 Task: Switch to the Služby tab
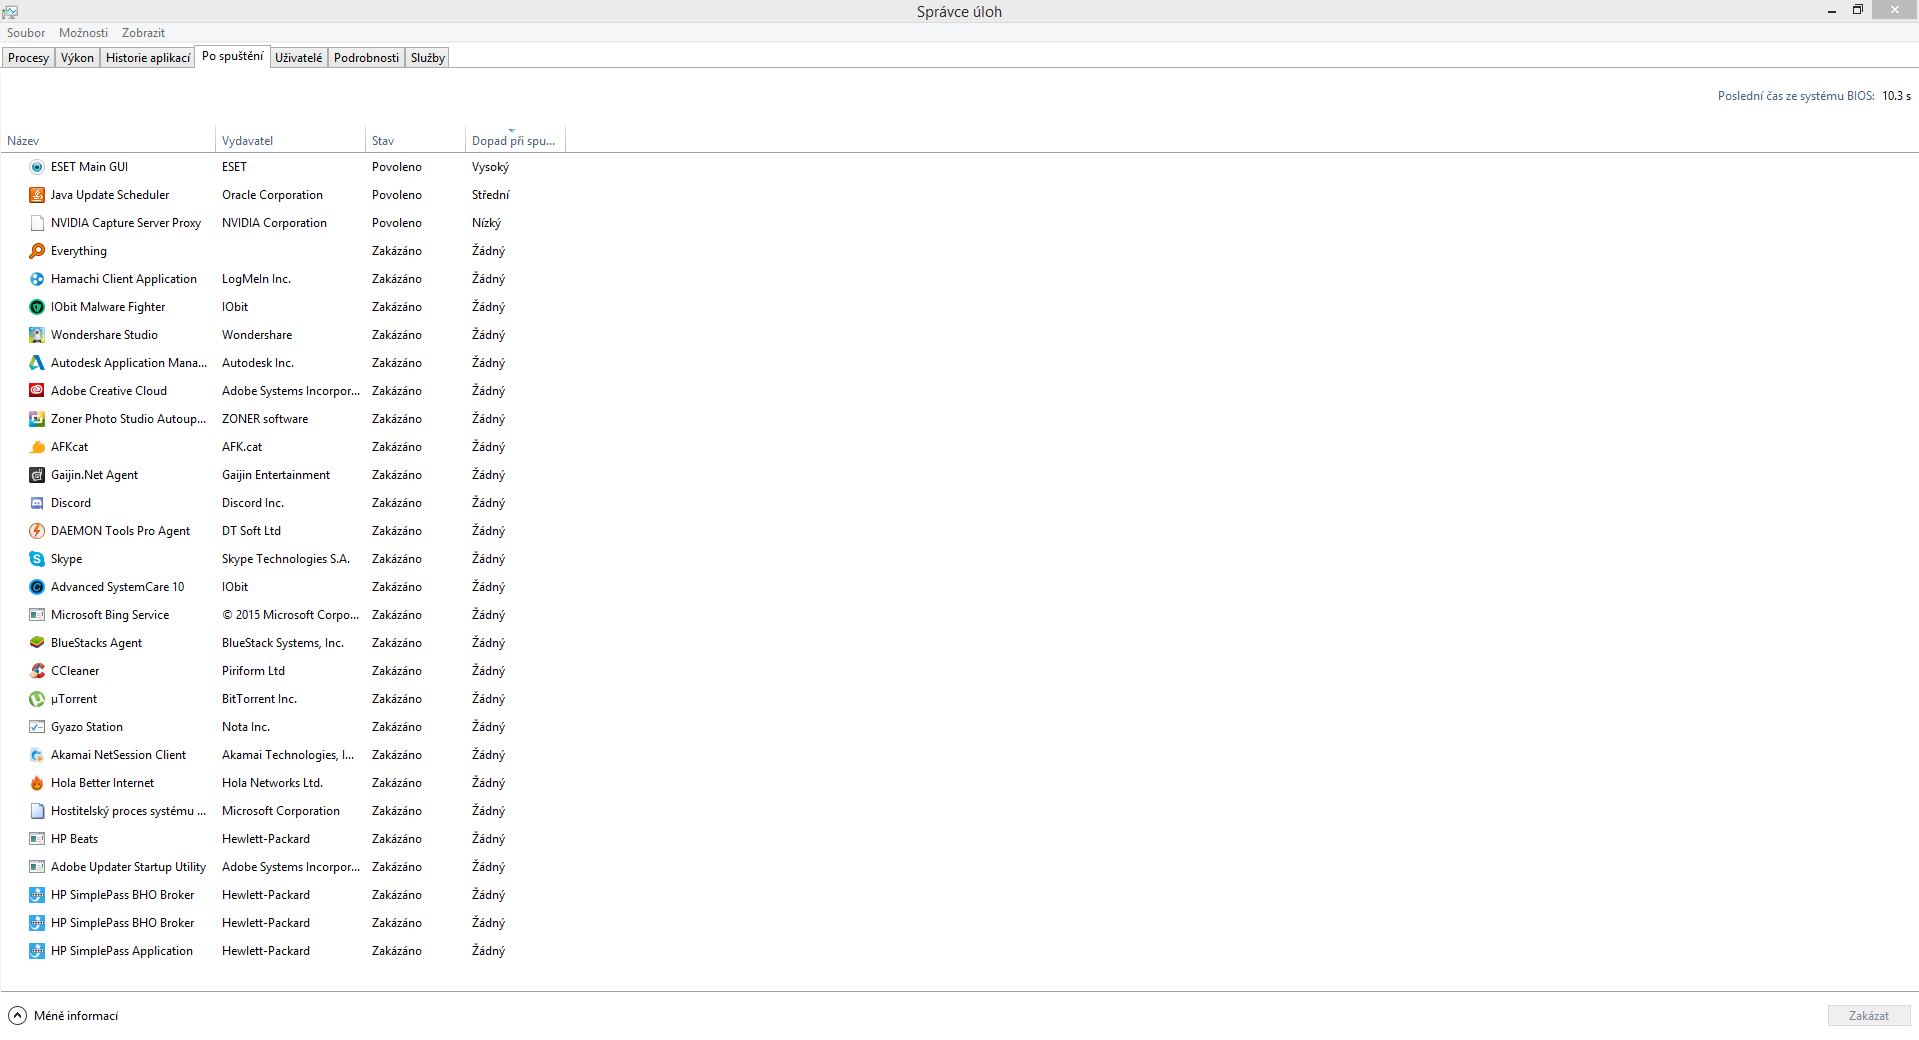pyautogui.click(x=427, y=58)
